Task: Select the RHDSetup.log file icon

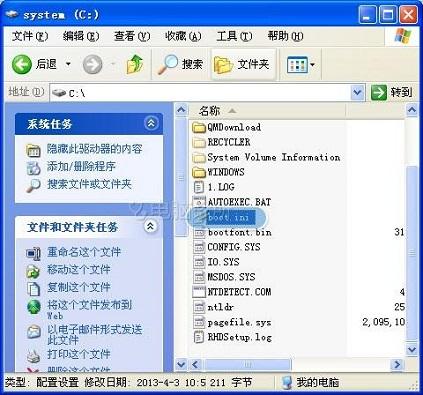Action: pyautogui.click(x=199, y=337)
